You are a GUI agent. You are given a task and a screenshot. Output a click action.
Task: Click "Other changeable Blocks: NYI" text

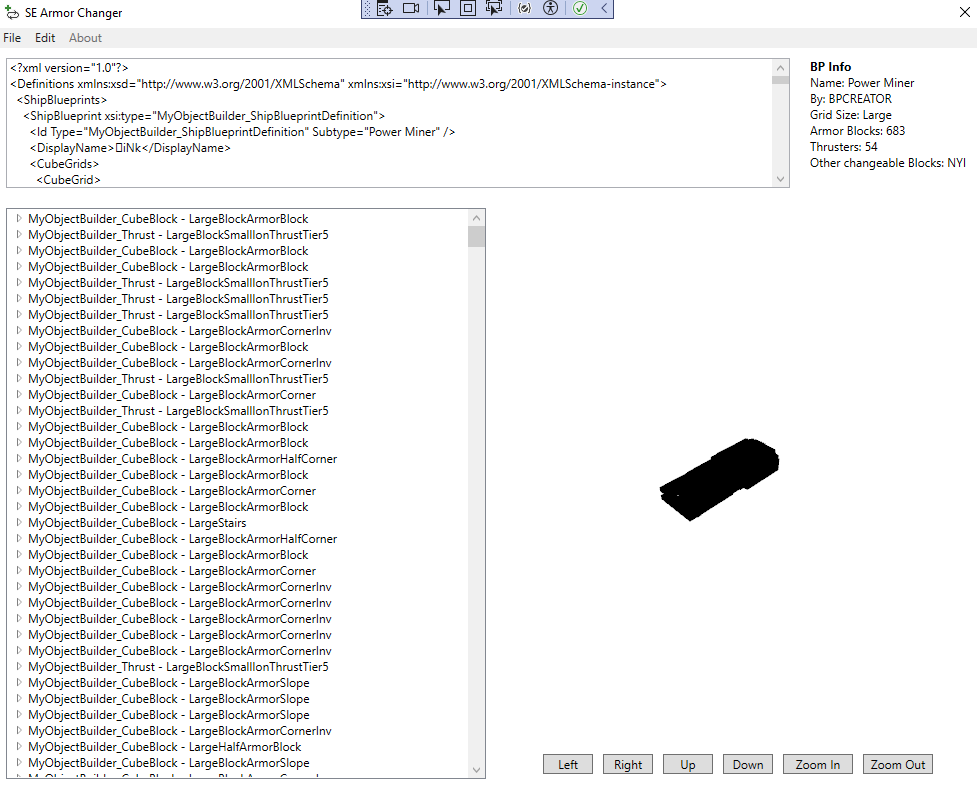pyautogui.click(x=887, y=163)
